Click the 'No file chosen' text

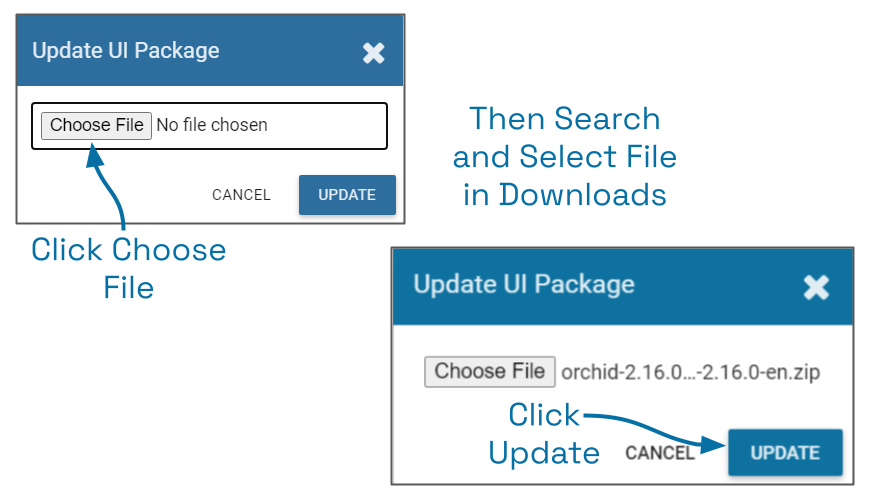click(x=212, y=126)
